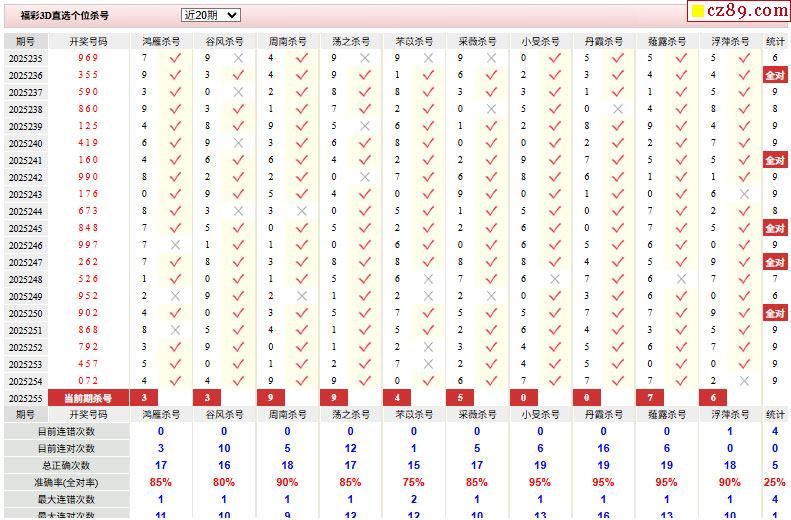Viewport: 791px width, 520px height.
Task: Click the red current-period kill number 4
Action: pyautogui.click(x=397, y=398)
